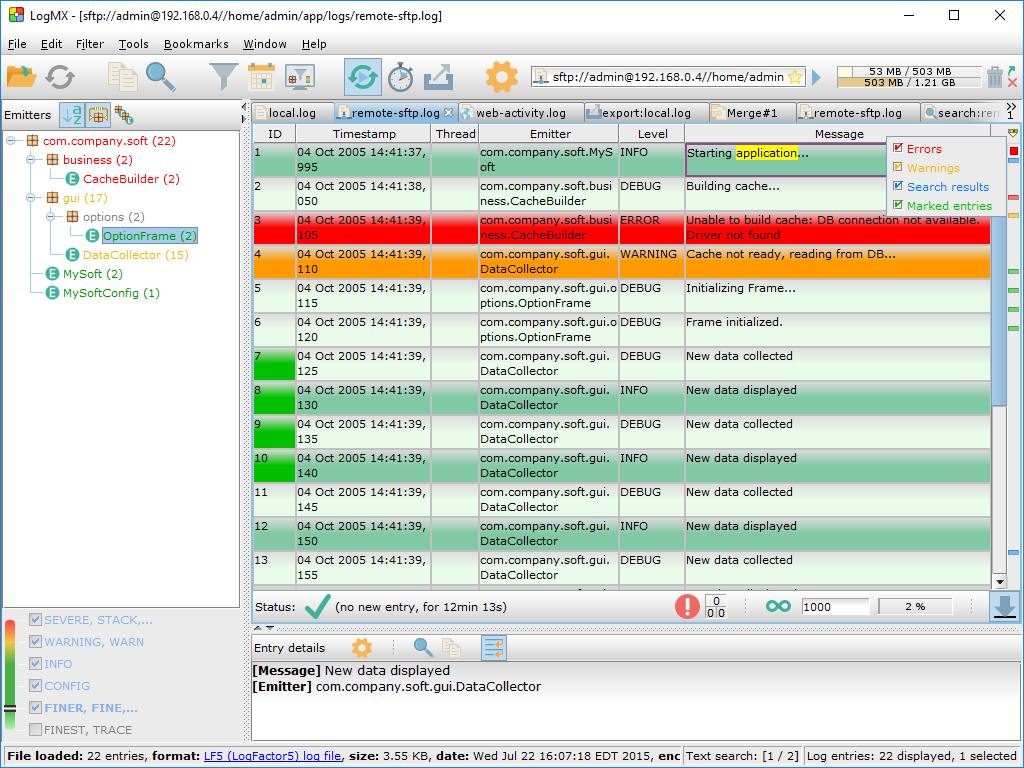Uncheck the FINER, FINE level checkbox
Screen dimensions: 1024x768
[x=36, y=707]
